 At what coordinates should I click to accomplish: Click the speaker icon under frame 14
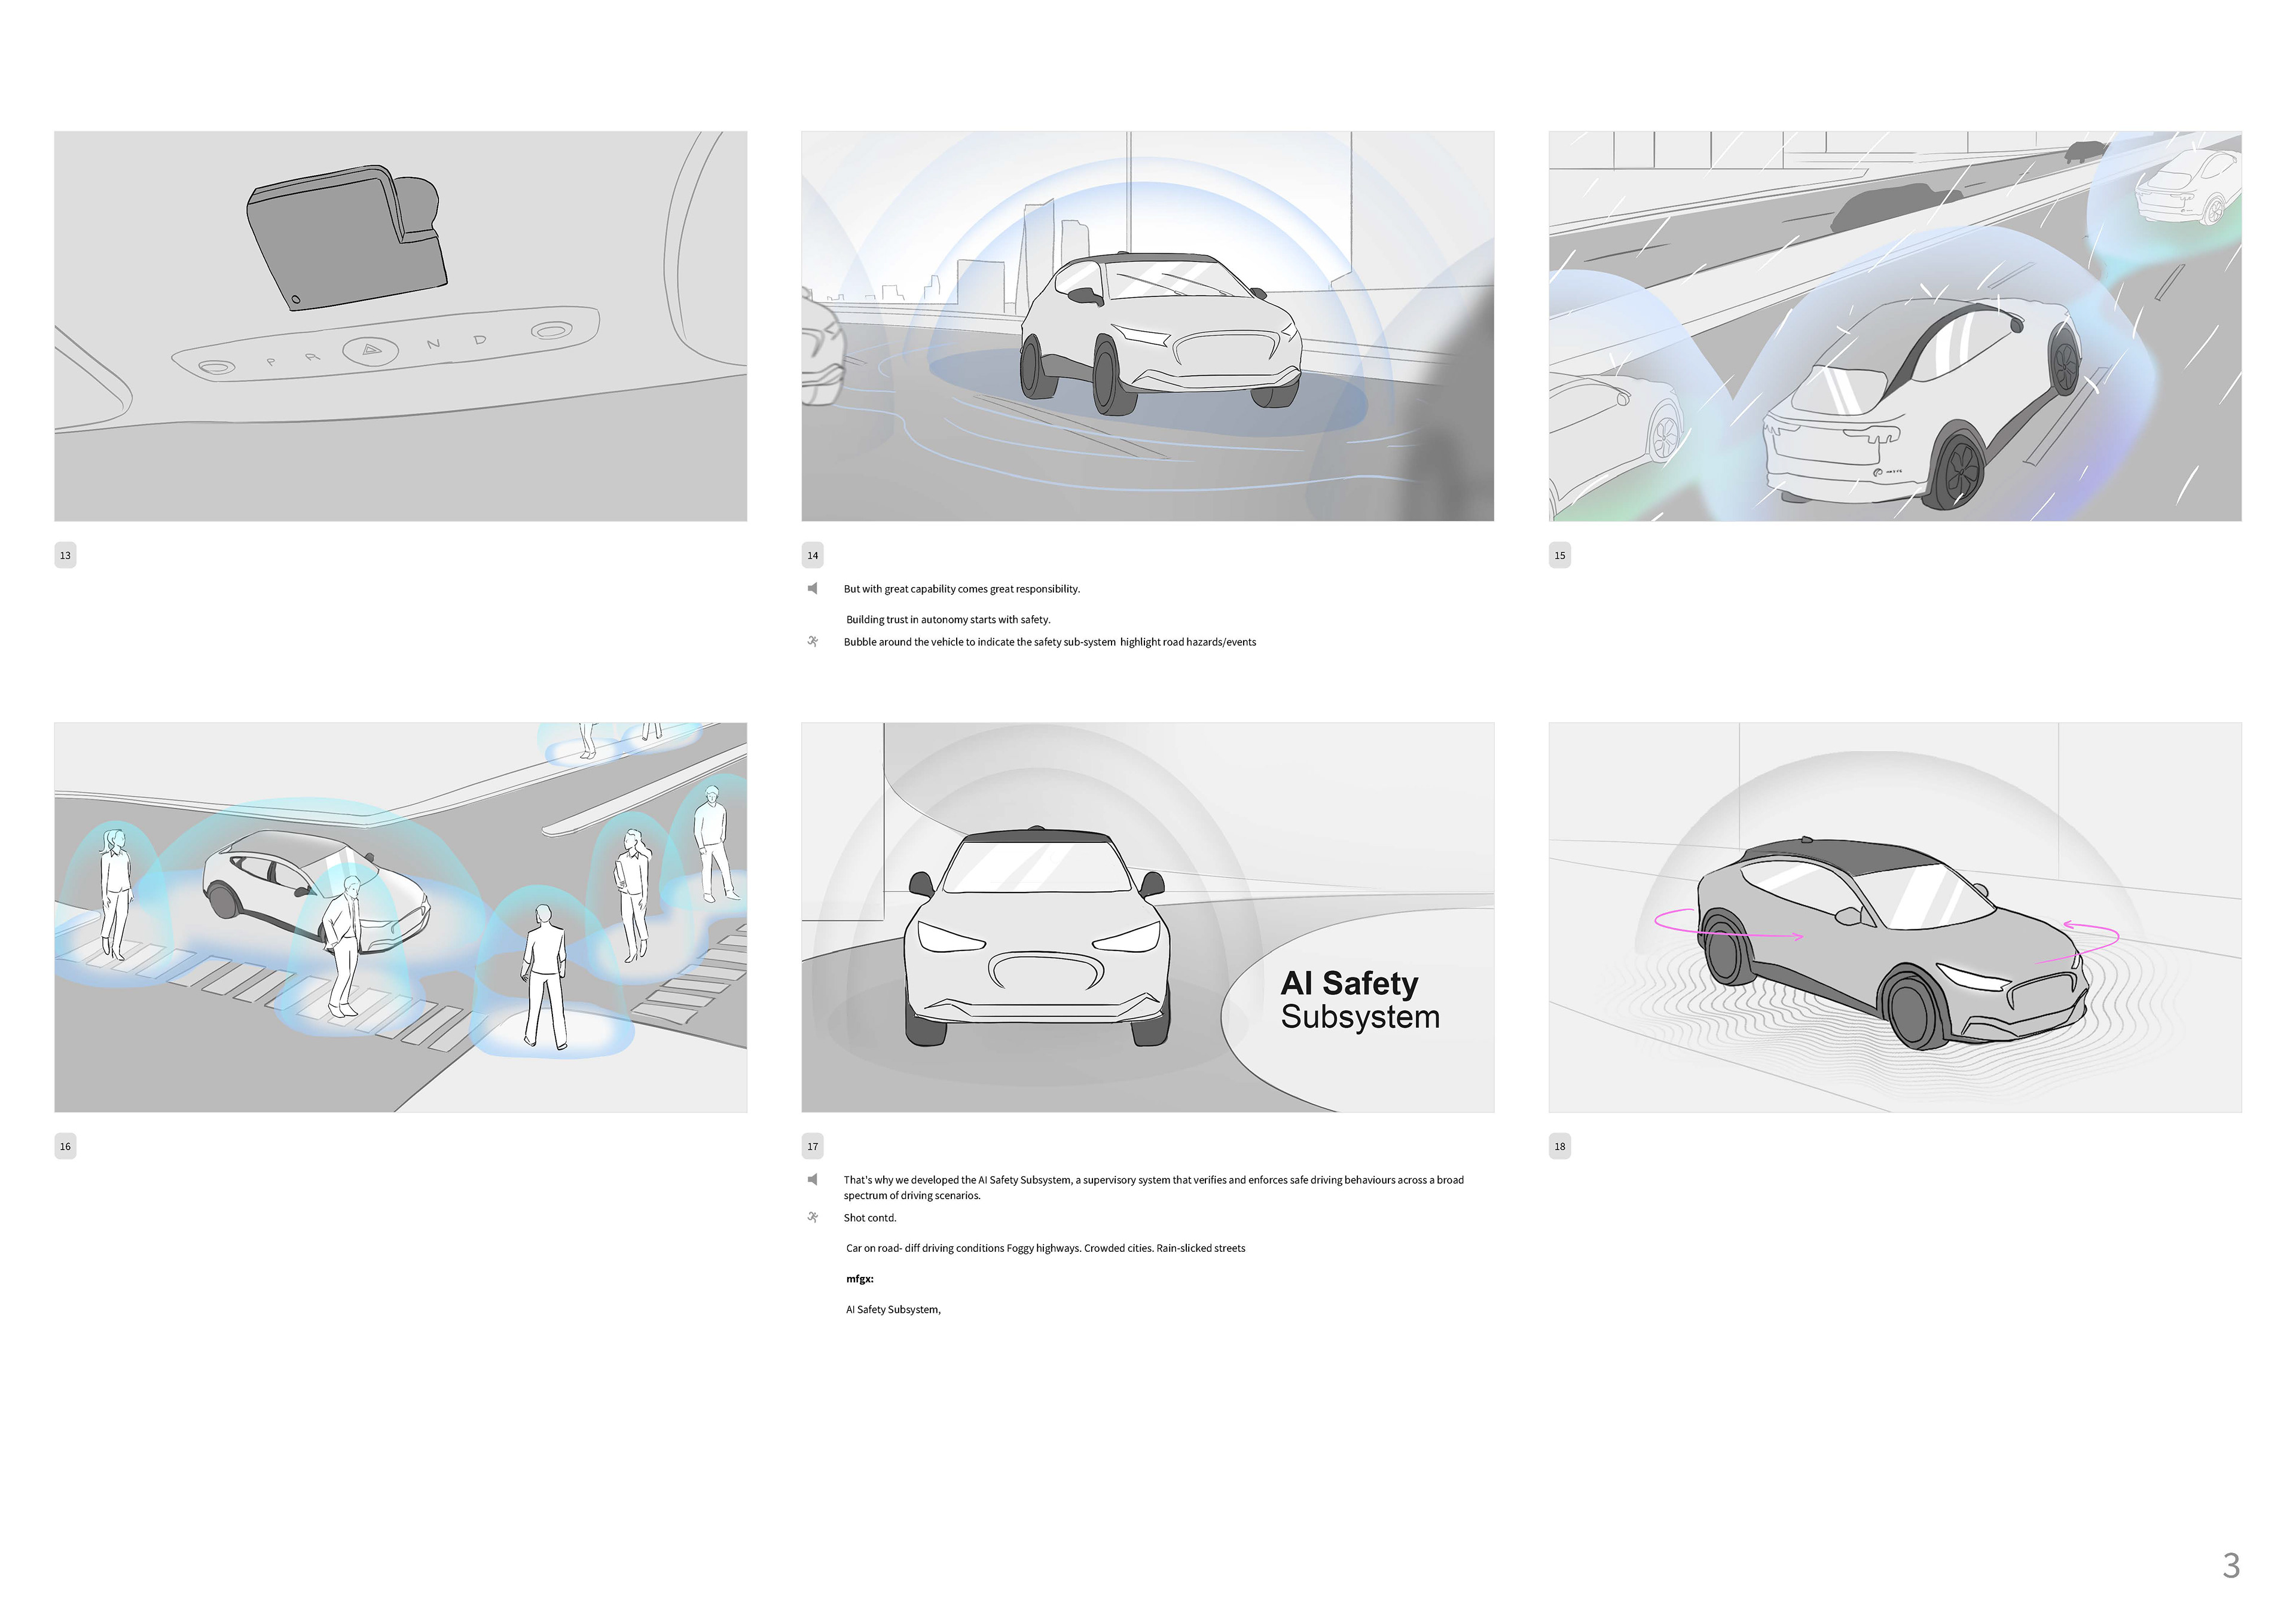pyautogui.click(x=813, y=588)
